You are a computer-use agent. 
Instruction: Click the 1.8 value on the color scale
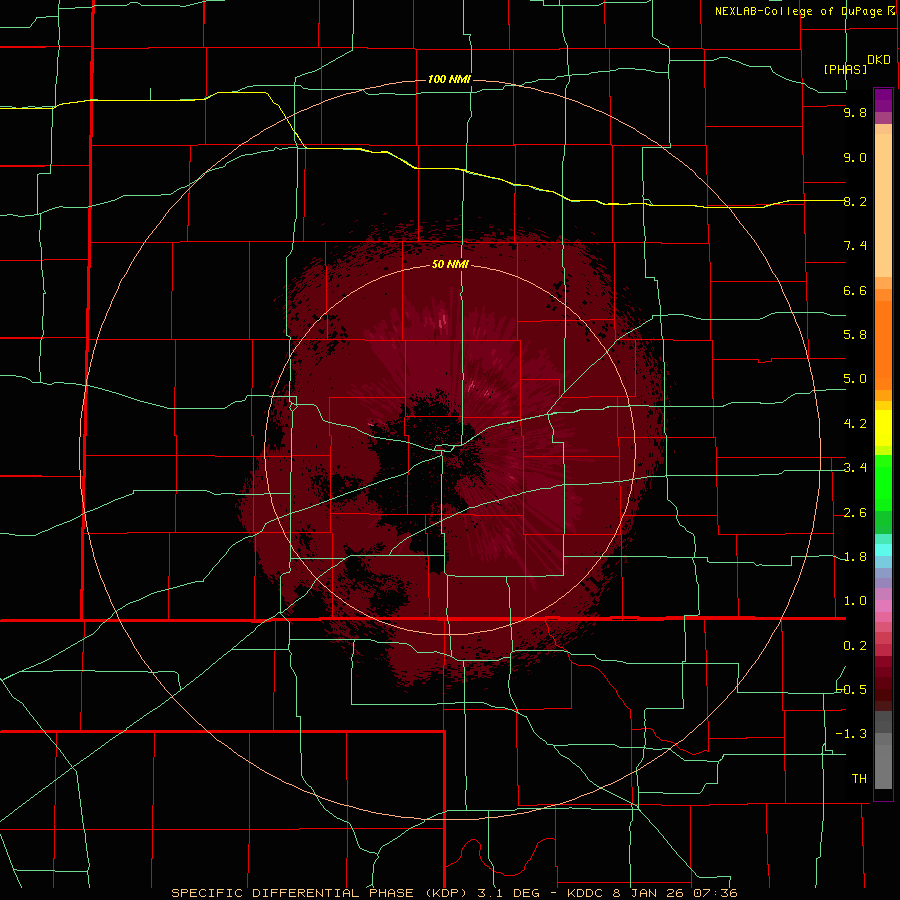855,557
